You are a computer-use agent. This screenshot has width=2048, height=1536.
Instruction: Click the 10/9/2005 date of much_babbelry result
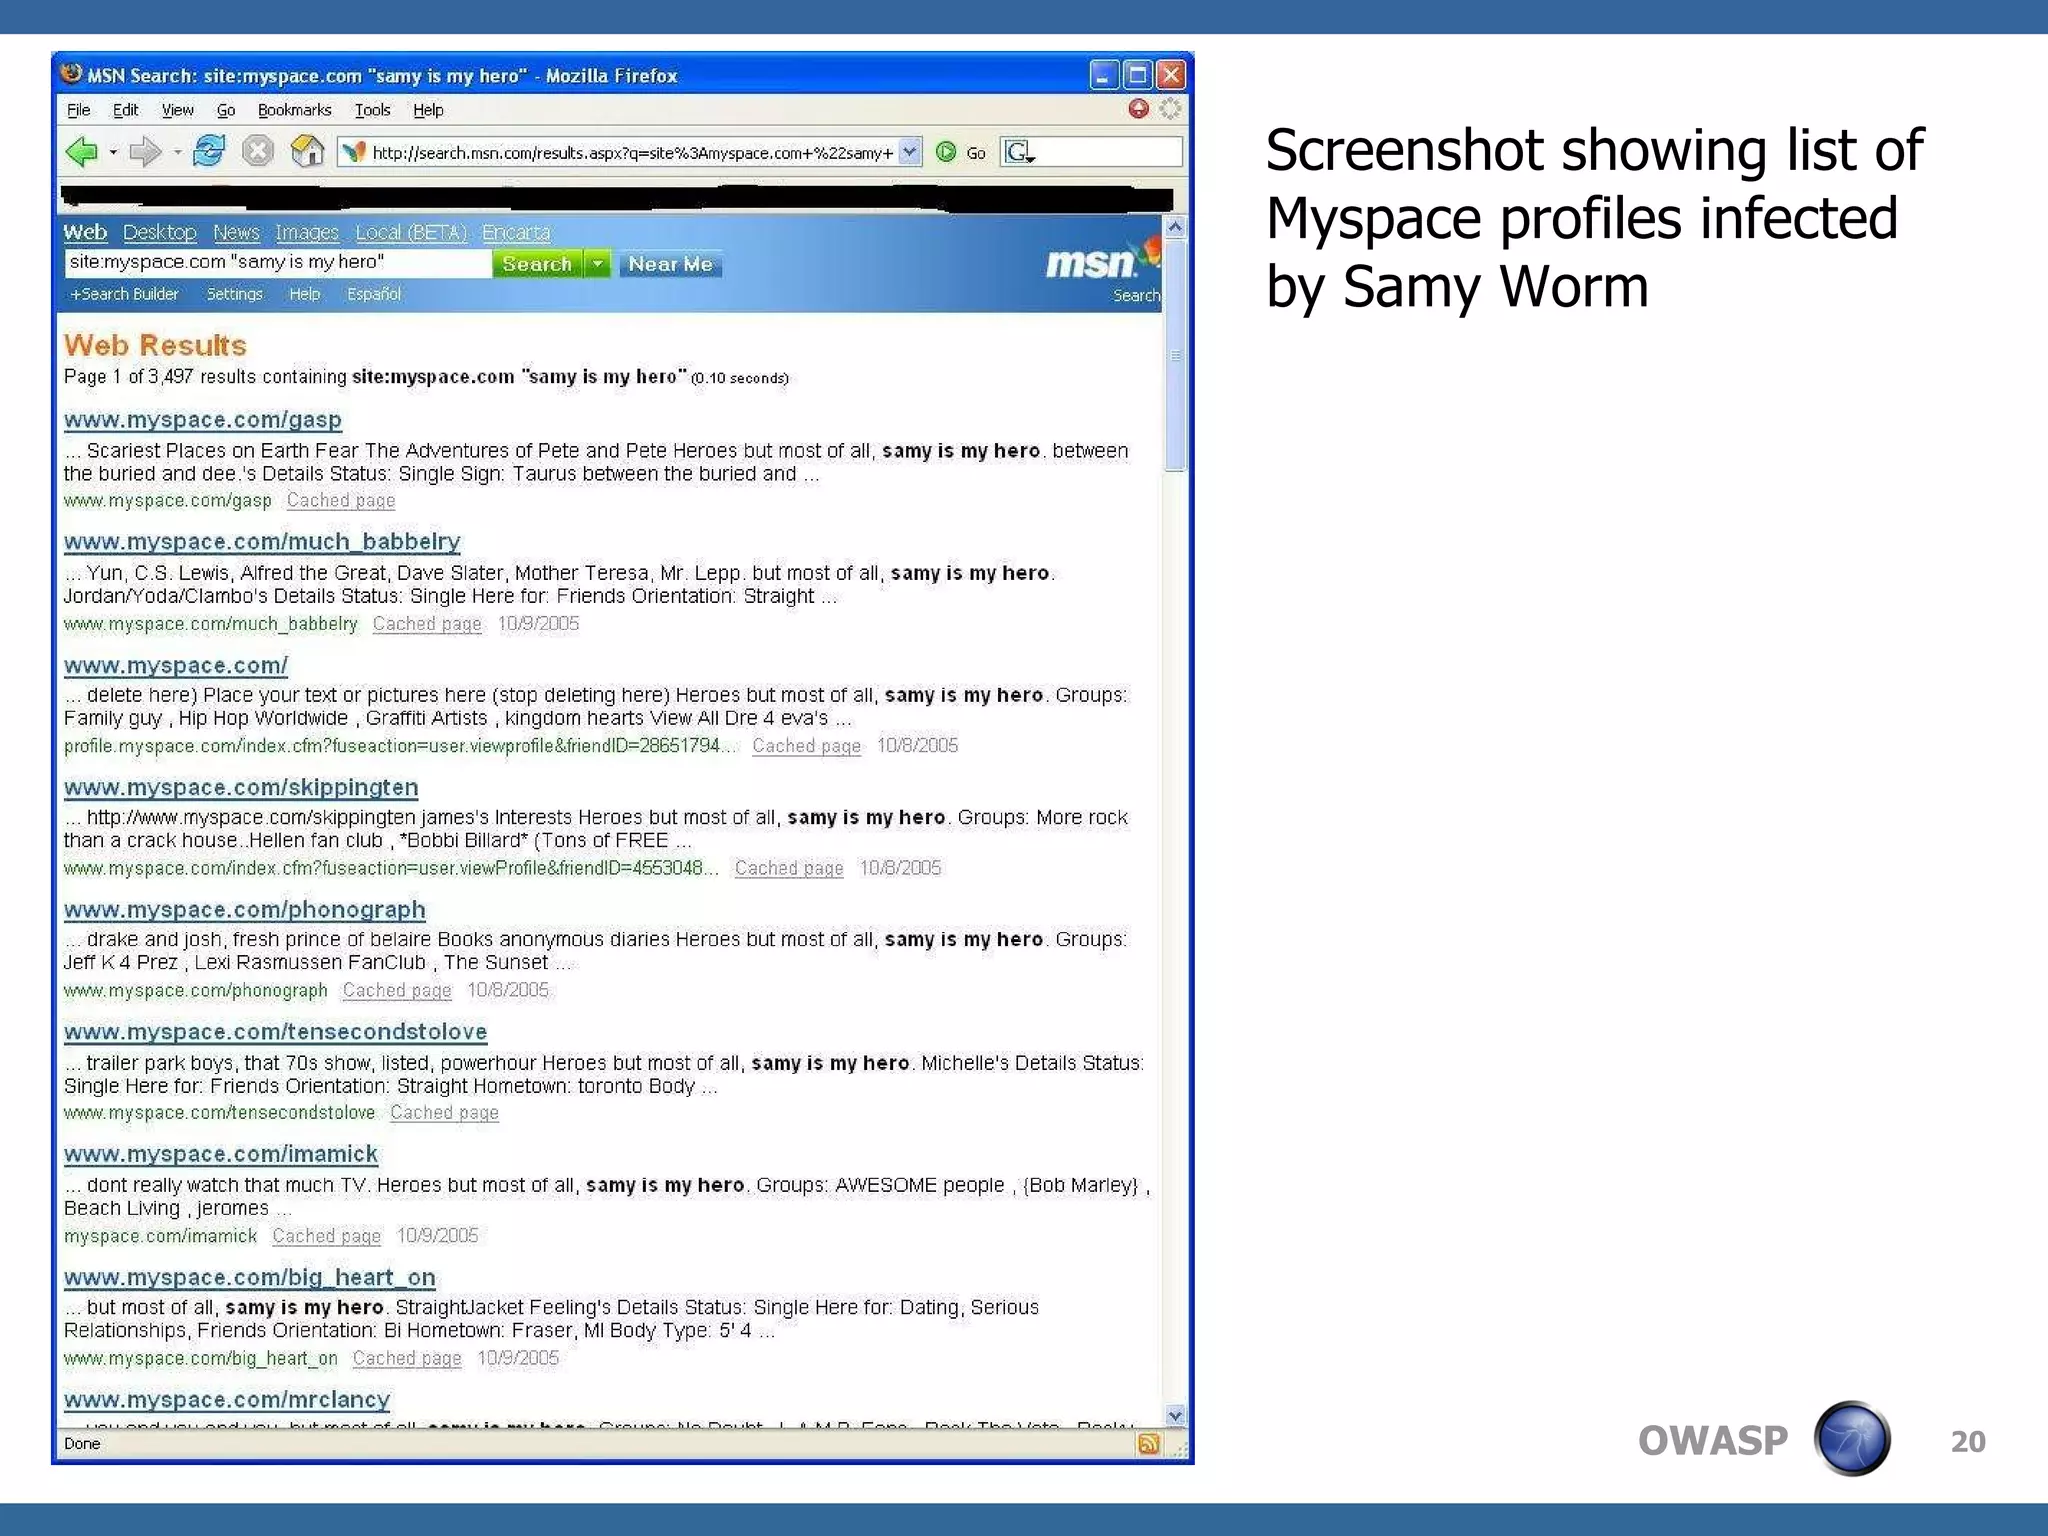[538, 623]
